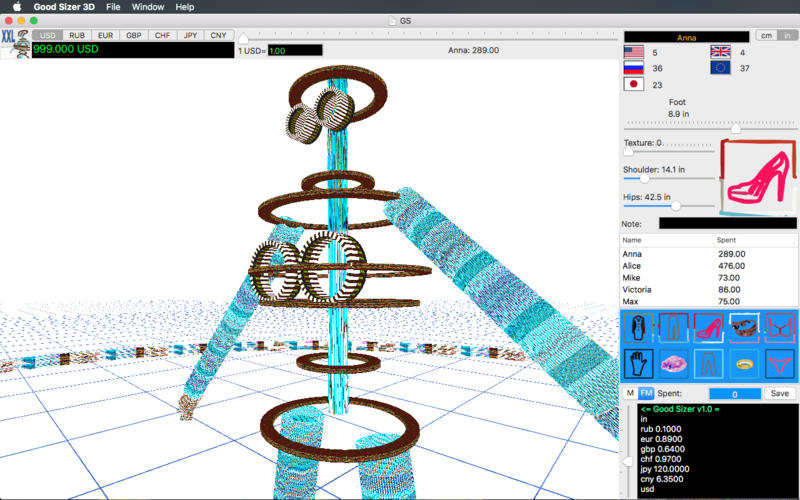Open the Apple menu
Image resolution: width=800 pixels, height=500 pixels.
click(x=17, y=7)
